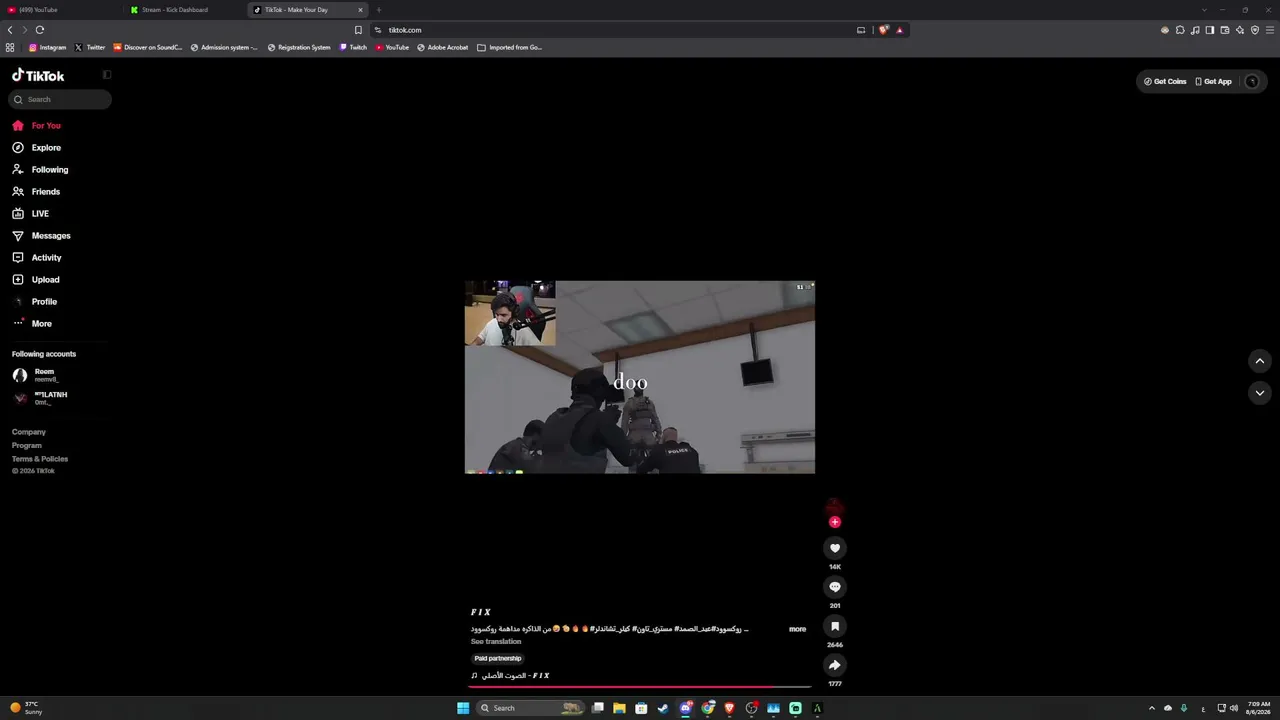Viewport: 1280px width, 720px height.
Task: Reload the page with the refresh icon
Action: tap(40, 30)
